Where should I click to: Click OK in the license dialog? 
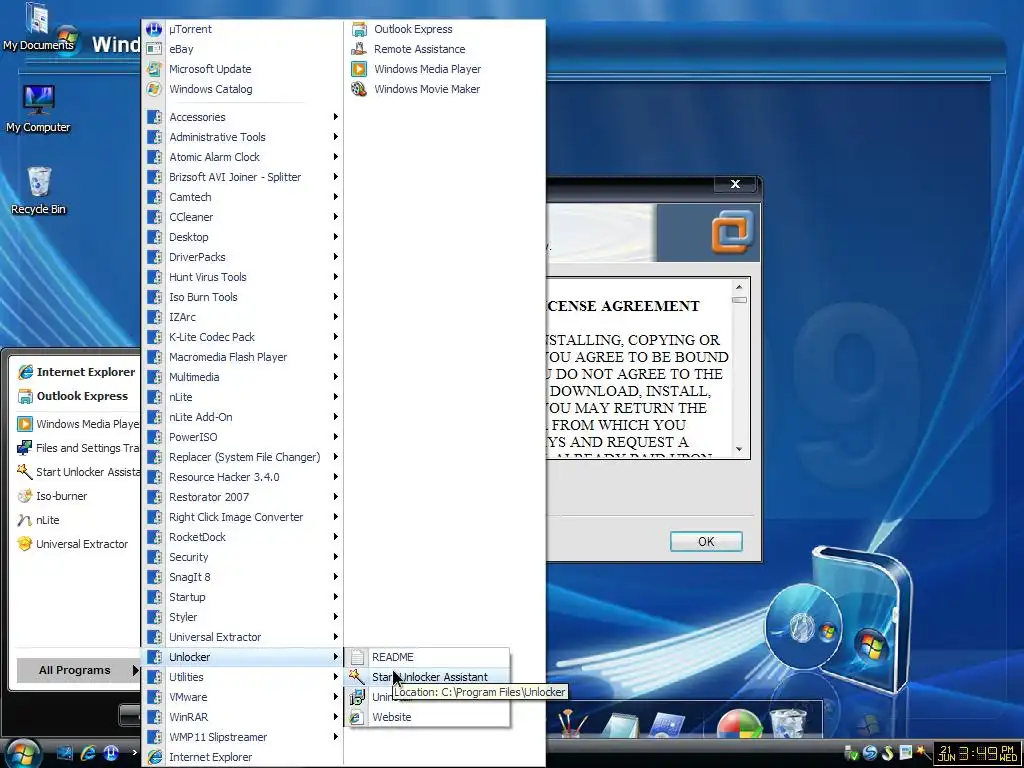pos(706,541)
